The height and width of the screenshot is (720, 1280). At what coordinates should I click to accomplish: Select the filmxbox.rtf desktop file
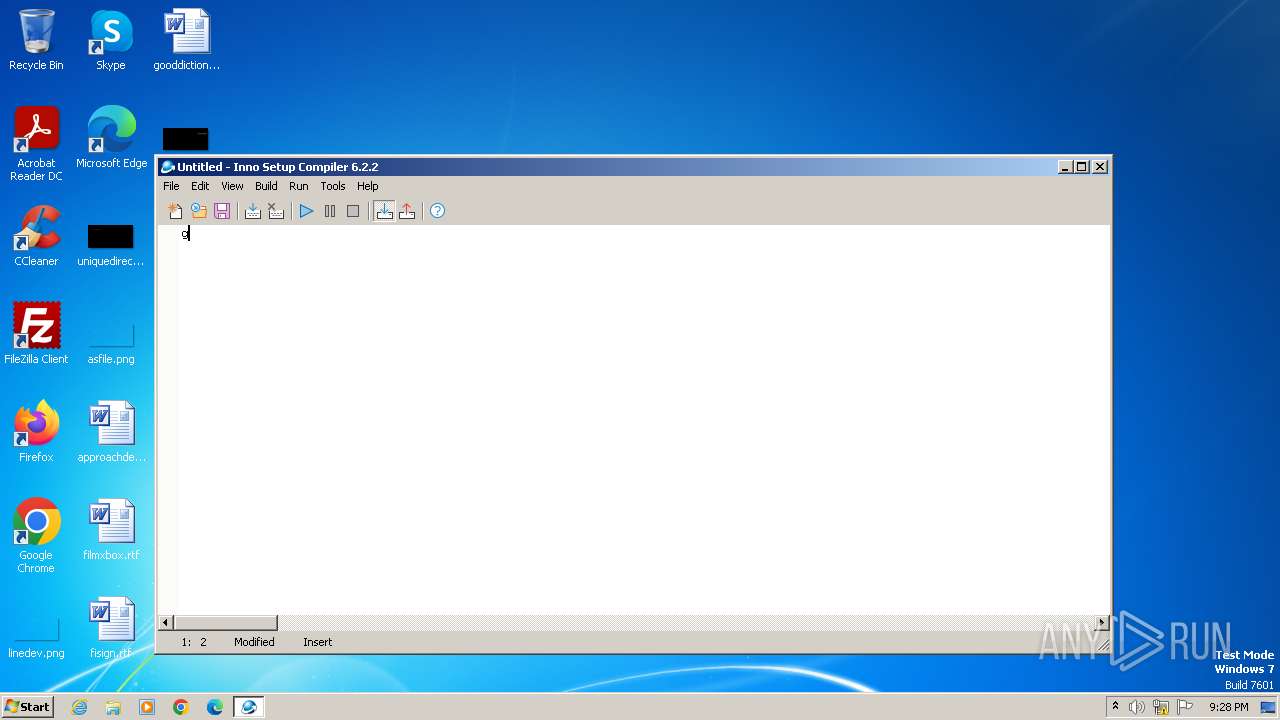[111, 530]
